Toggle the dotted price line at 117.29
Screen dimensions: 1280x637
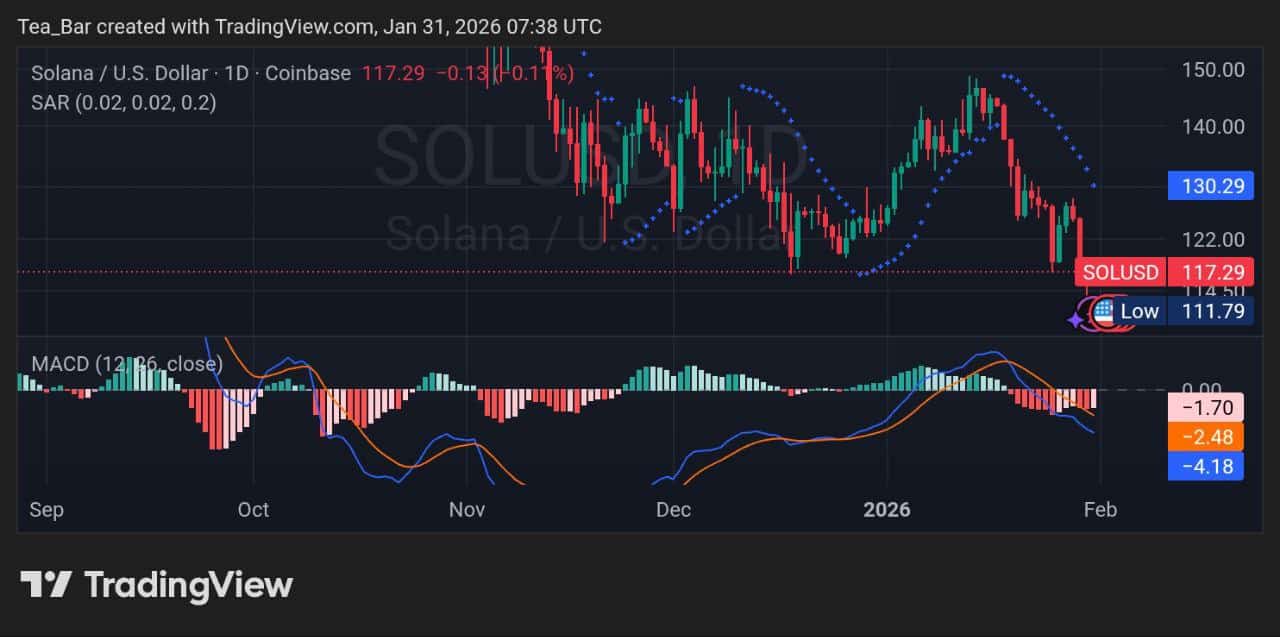click(500, 270)
